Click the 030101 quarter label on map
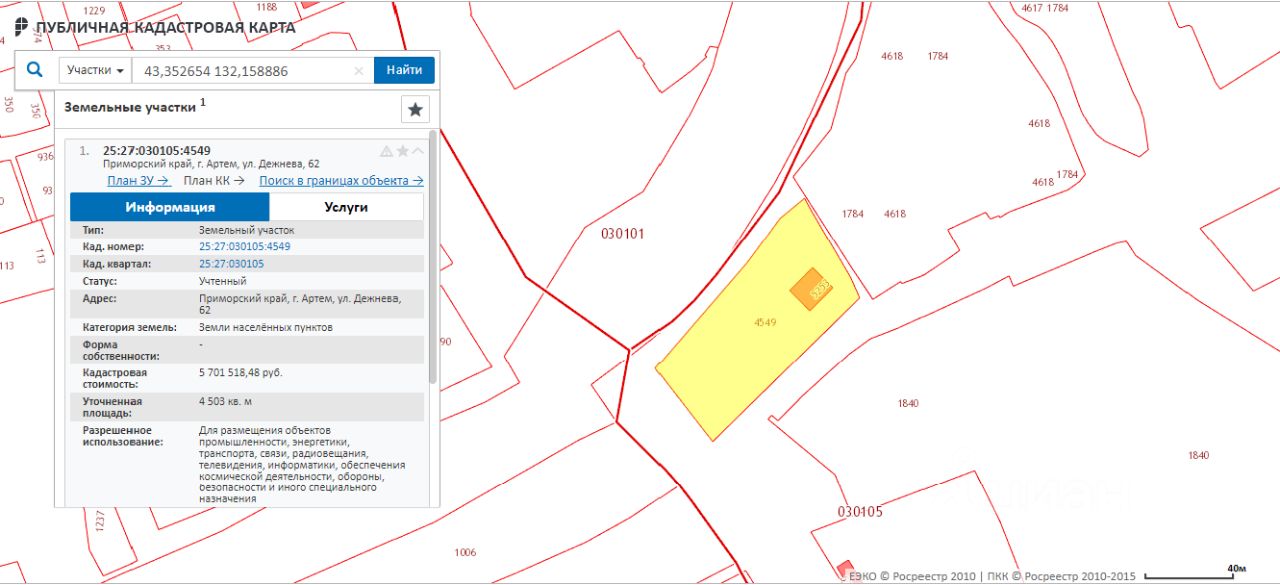Image resolution: width=1280 pixels, height=585 pixels. point(622,234)
